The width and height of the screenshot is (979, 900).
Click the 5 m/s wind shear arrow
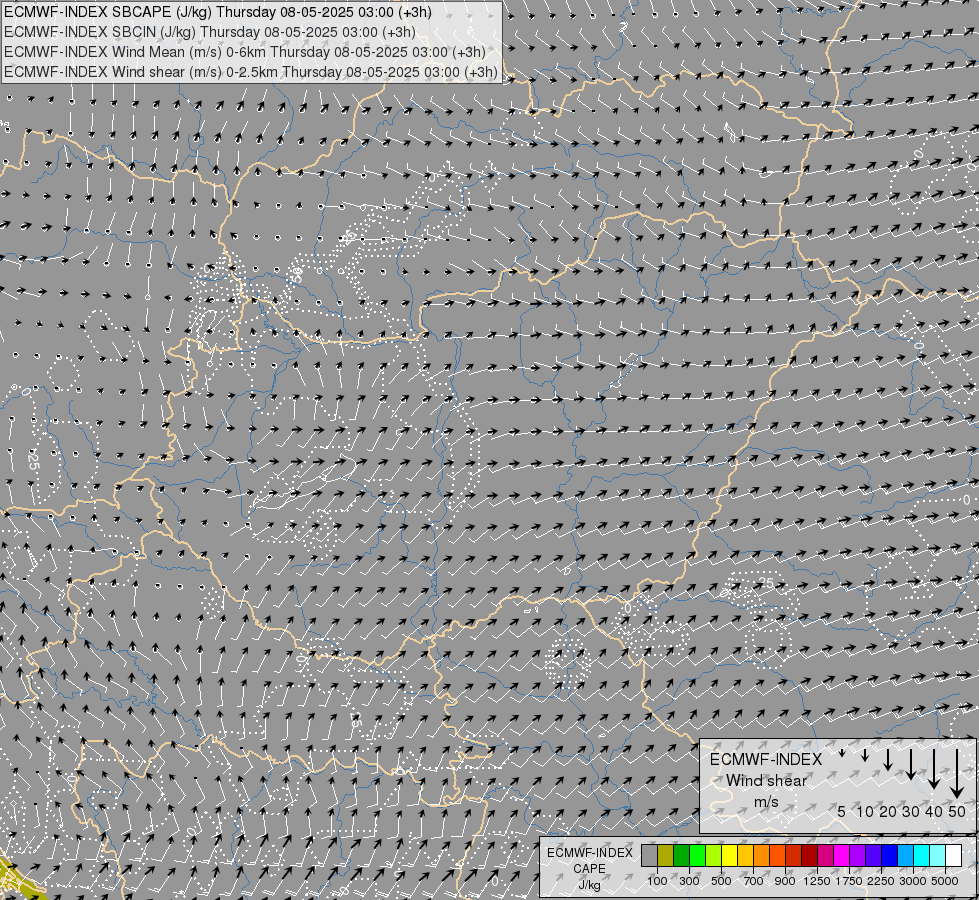(x=842, y=753)
